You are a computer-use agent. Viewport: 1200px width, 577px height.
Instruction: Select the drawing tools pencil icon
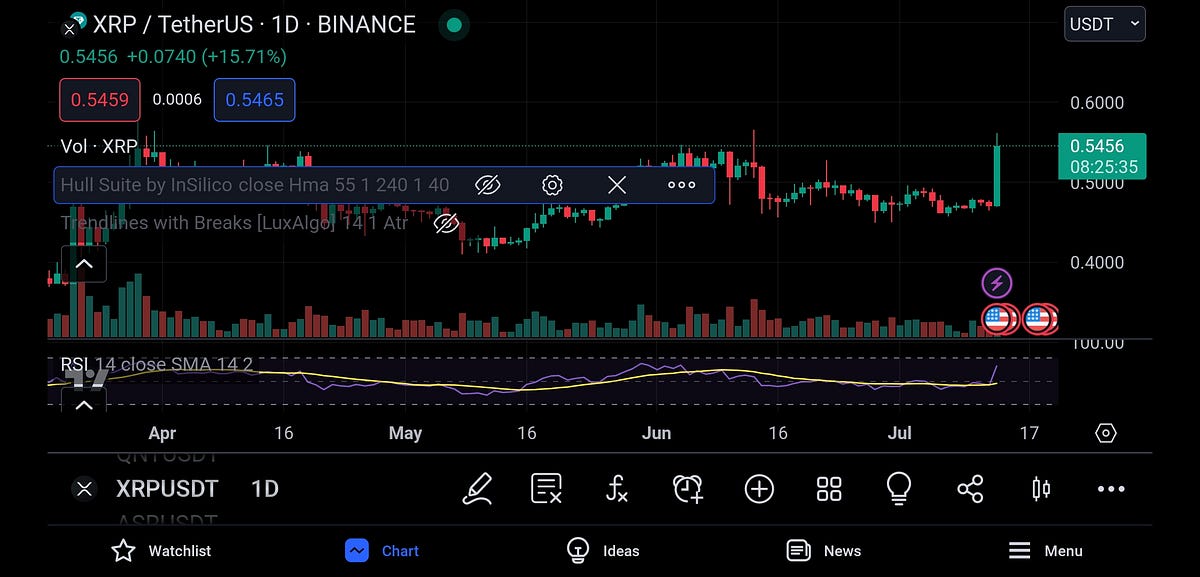pyautogui.click(x=478, y=489)
